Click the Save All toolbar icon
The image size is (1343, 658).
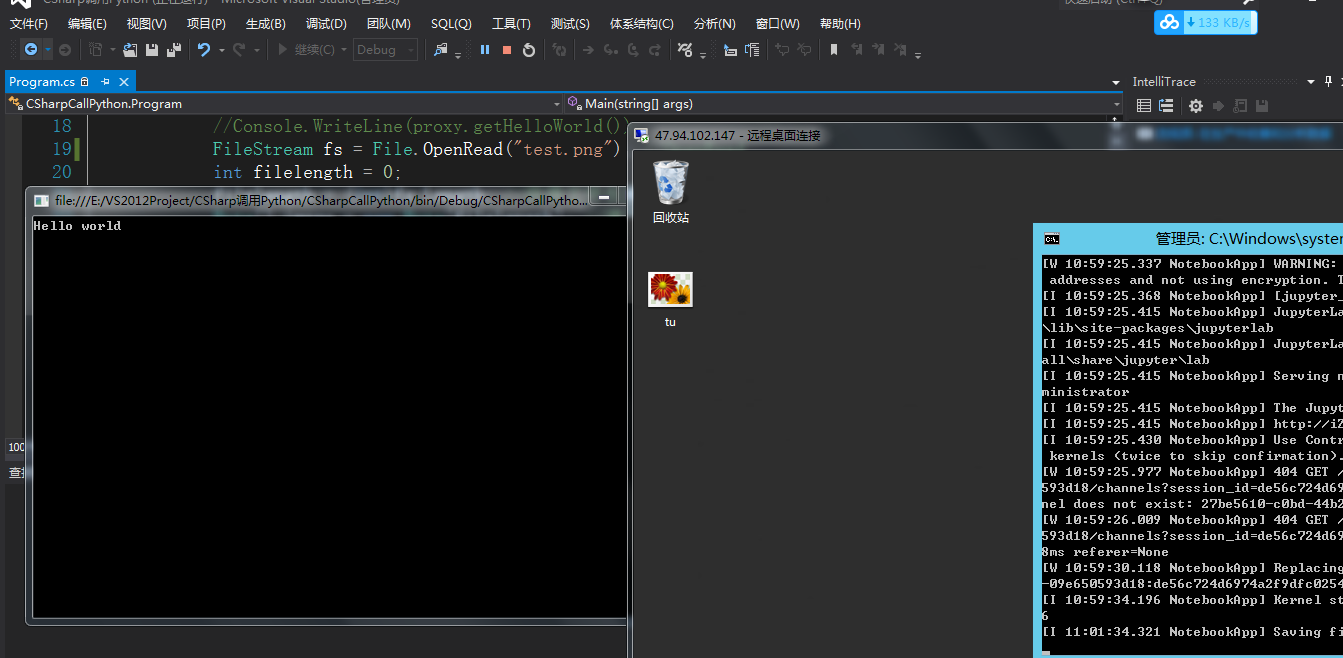point(173,49)
